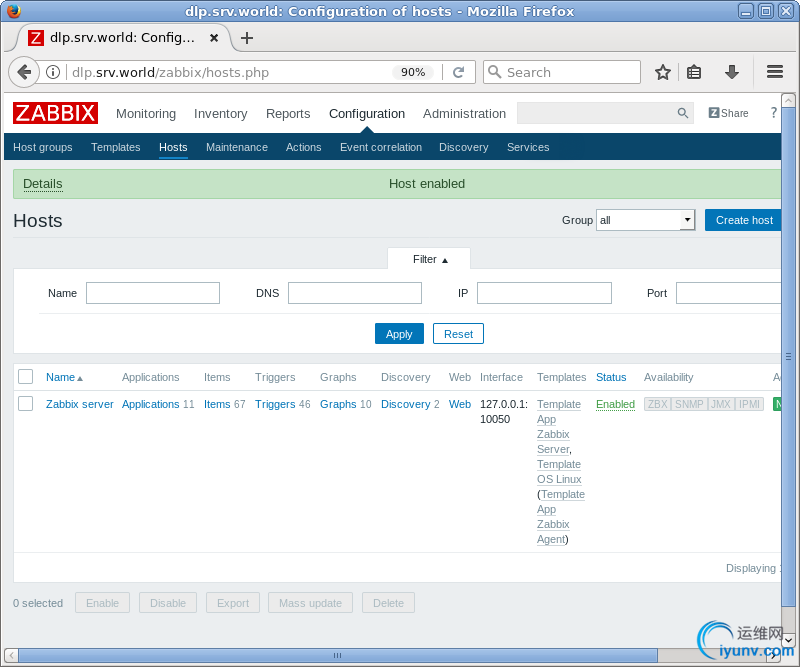Go to Event correlation submenu
The width and height of the screenshot is (800, 667).
click(x=381, y=147)
